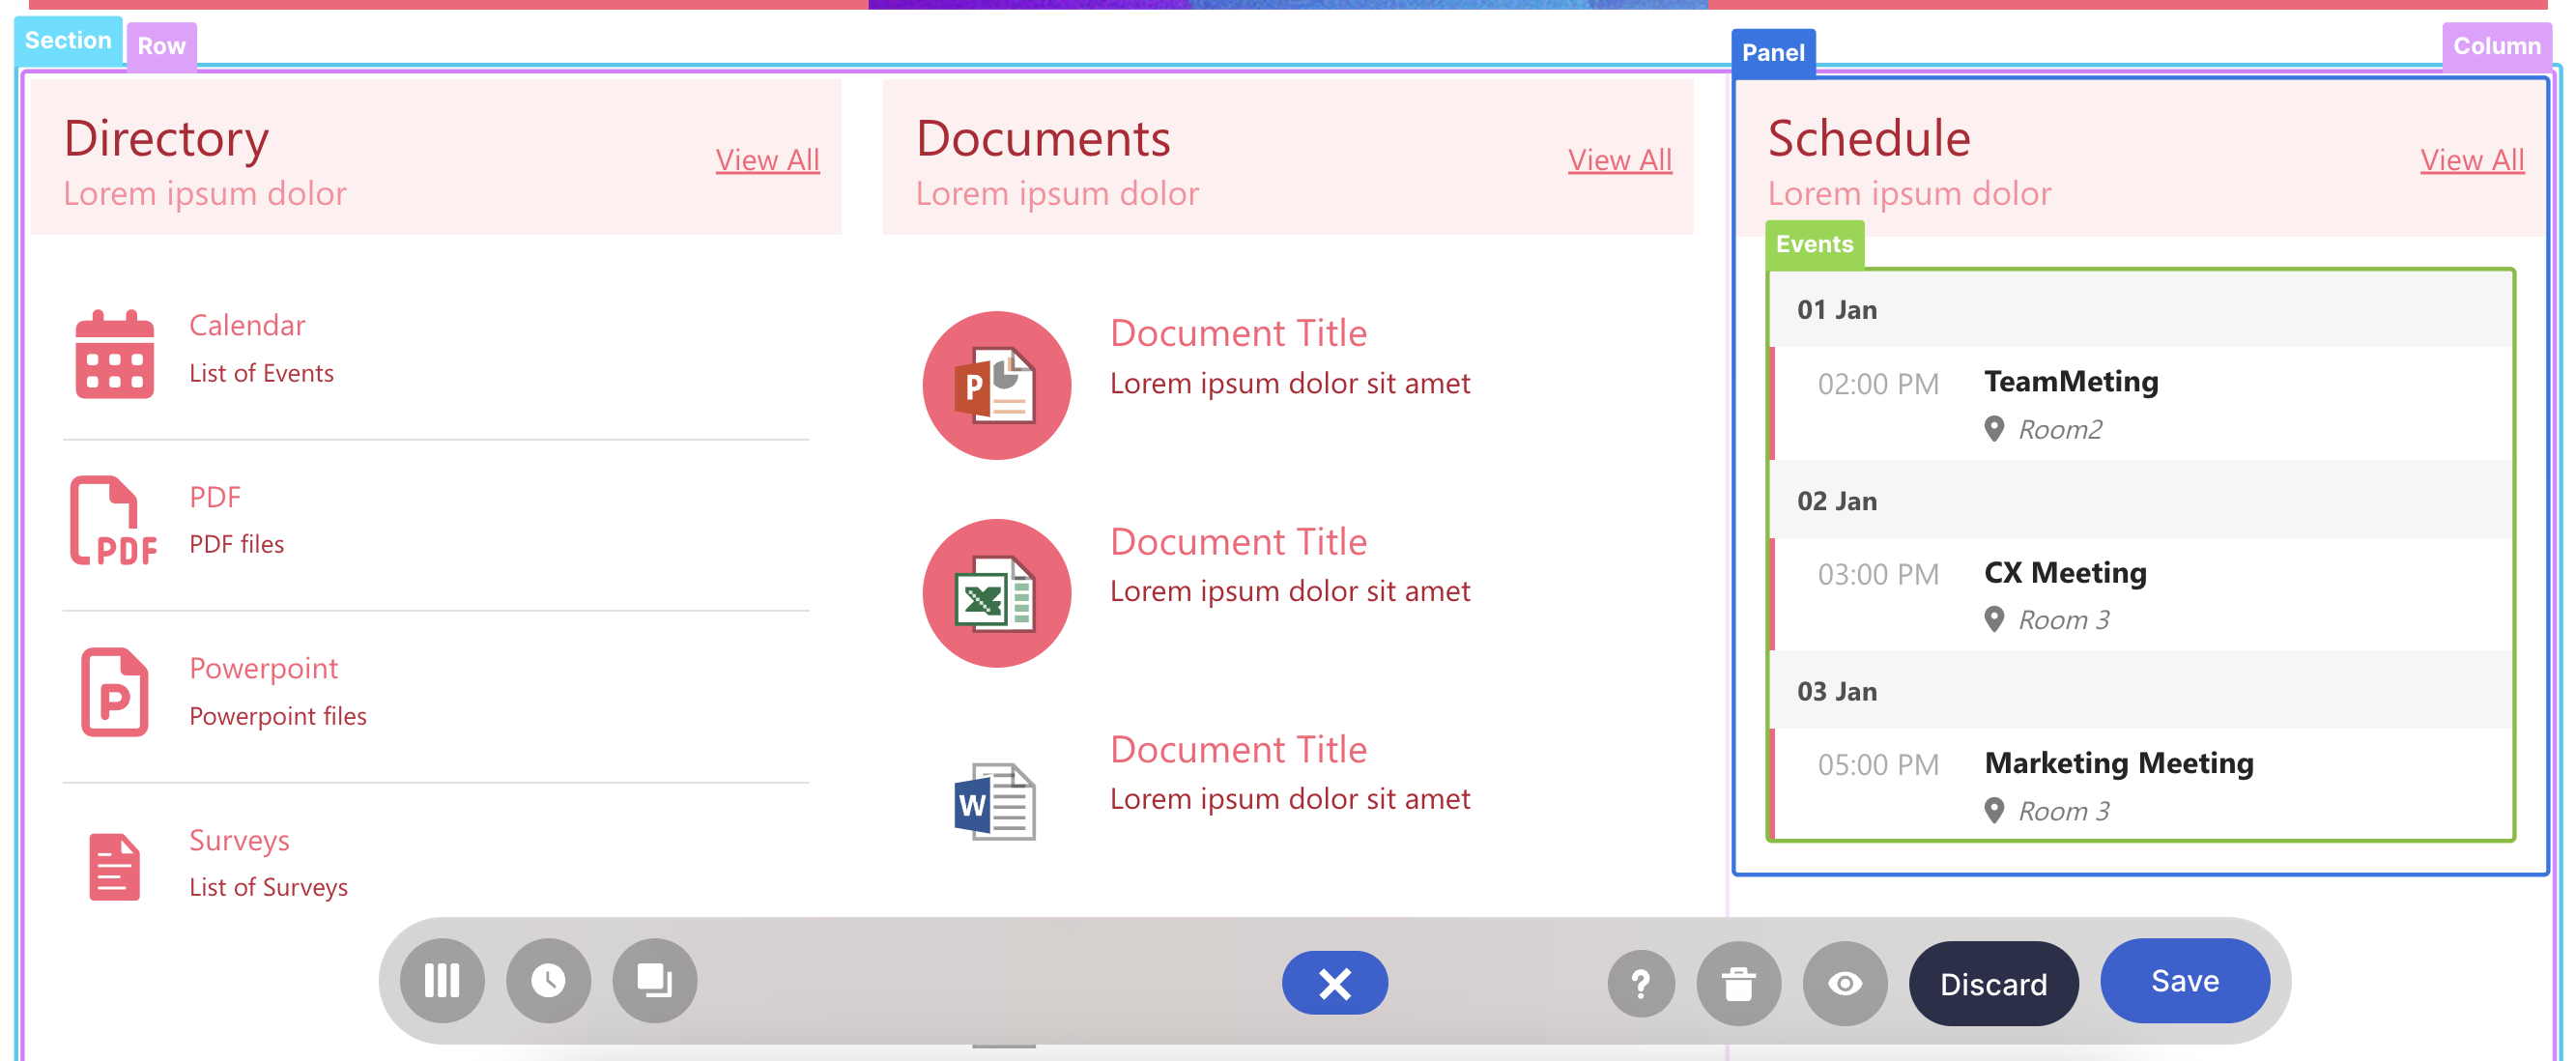Click the columns layout icon in toolbar
The width and height of the screenshot is (2576, 1061).
tap(441, 980)
